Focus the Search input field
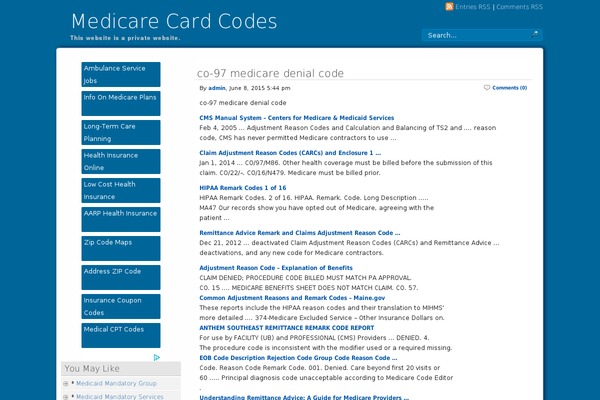This screenshot has width=600, height=400. pos(476,35)
